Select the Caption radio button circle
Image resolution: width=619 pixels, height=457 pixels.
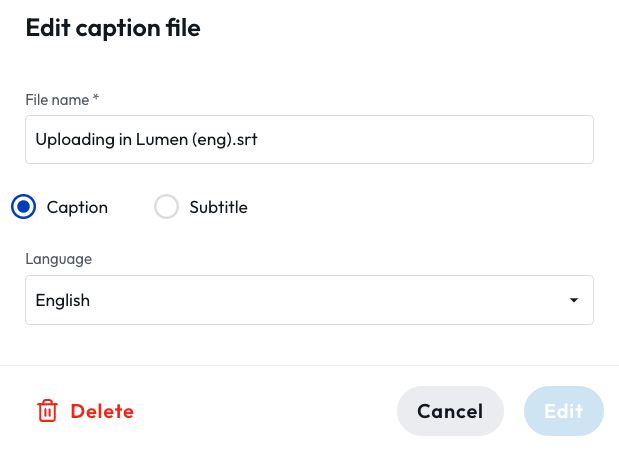(x=23, y=206)
